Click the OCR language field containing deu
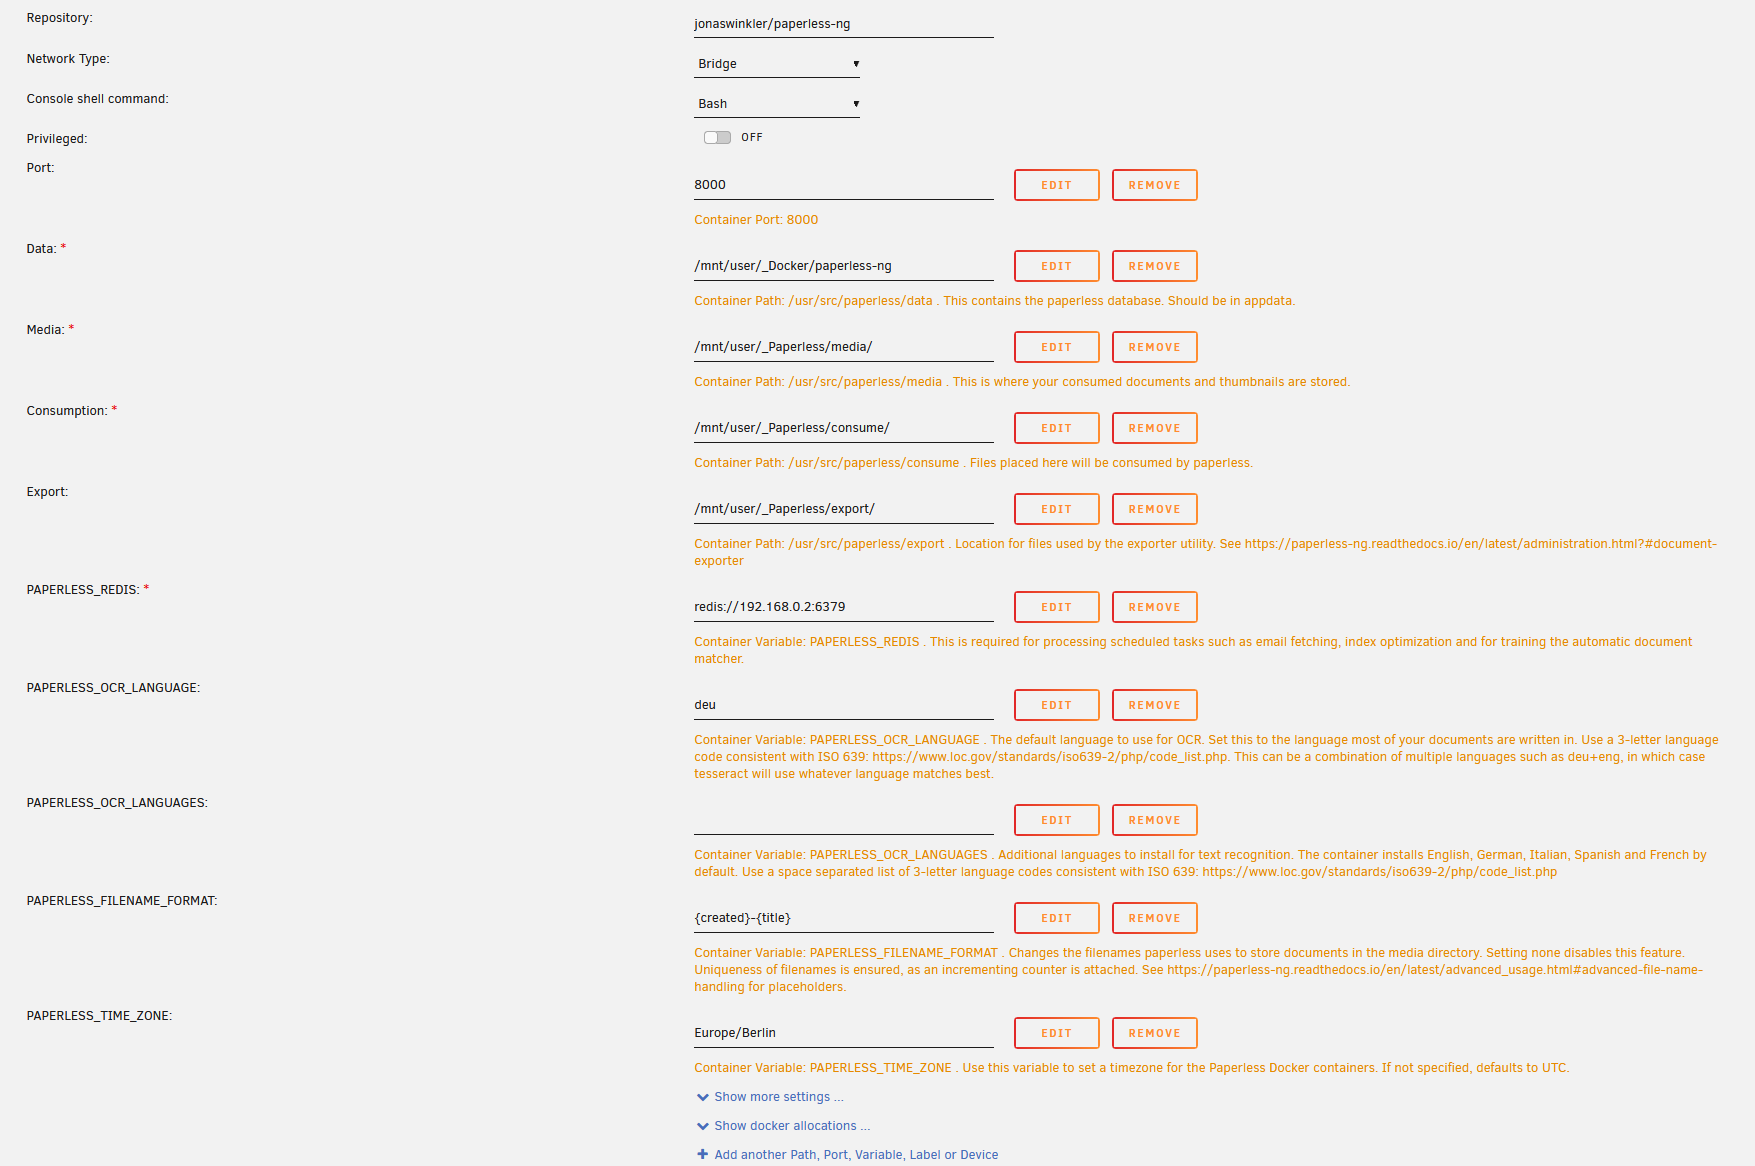Image resolution: width=1755 pixels, height=1166 pixels. click(x=844, y=705)
